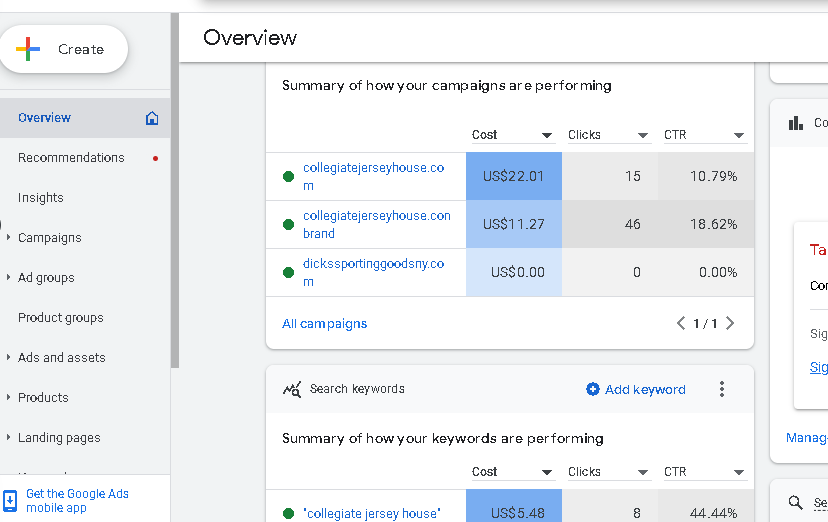The height and width of the screenshot is (522, 828).
Task: Click the Search keywords card header icon
Action: coord(292,389)
